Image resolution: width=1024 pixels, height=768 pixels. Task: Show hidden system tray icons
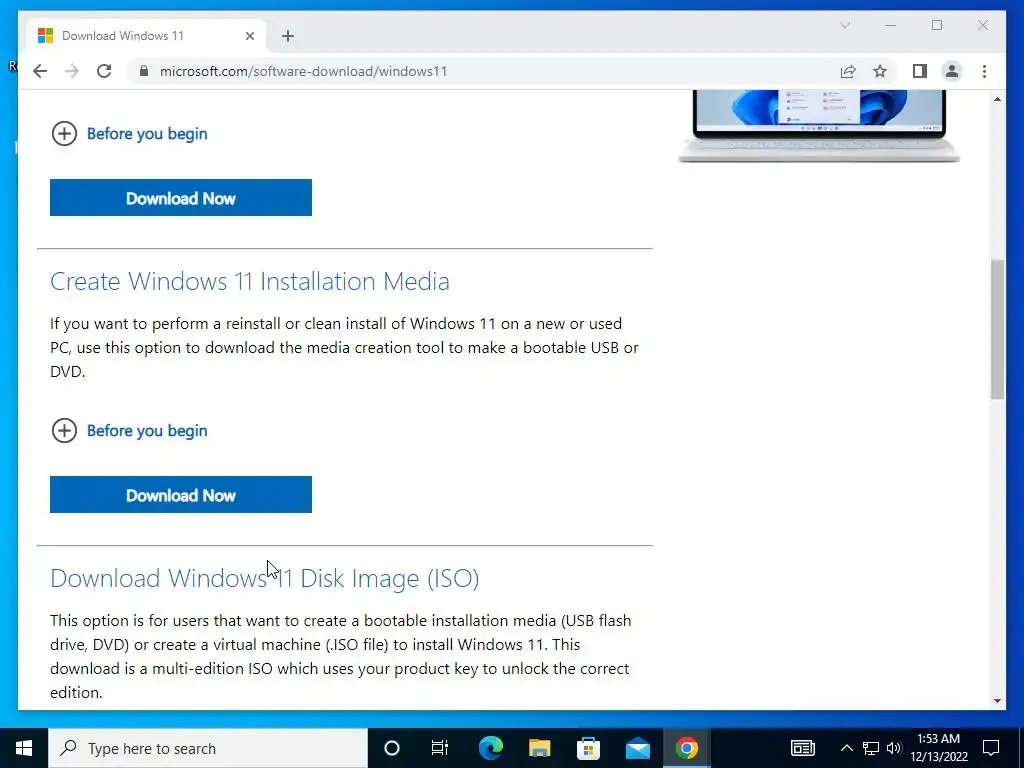click(x=846, y=748)
